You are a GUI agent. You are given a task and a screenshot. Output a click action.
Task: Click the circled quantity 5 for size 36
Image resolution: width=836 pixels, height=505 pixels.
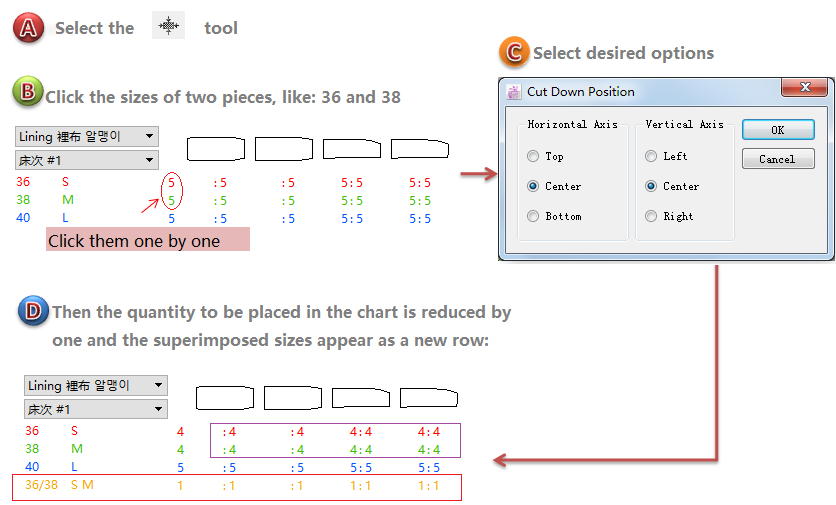tap(171, 183)
